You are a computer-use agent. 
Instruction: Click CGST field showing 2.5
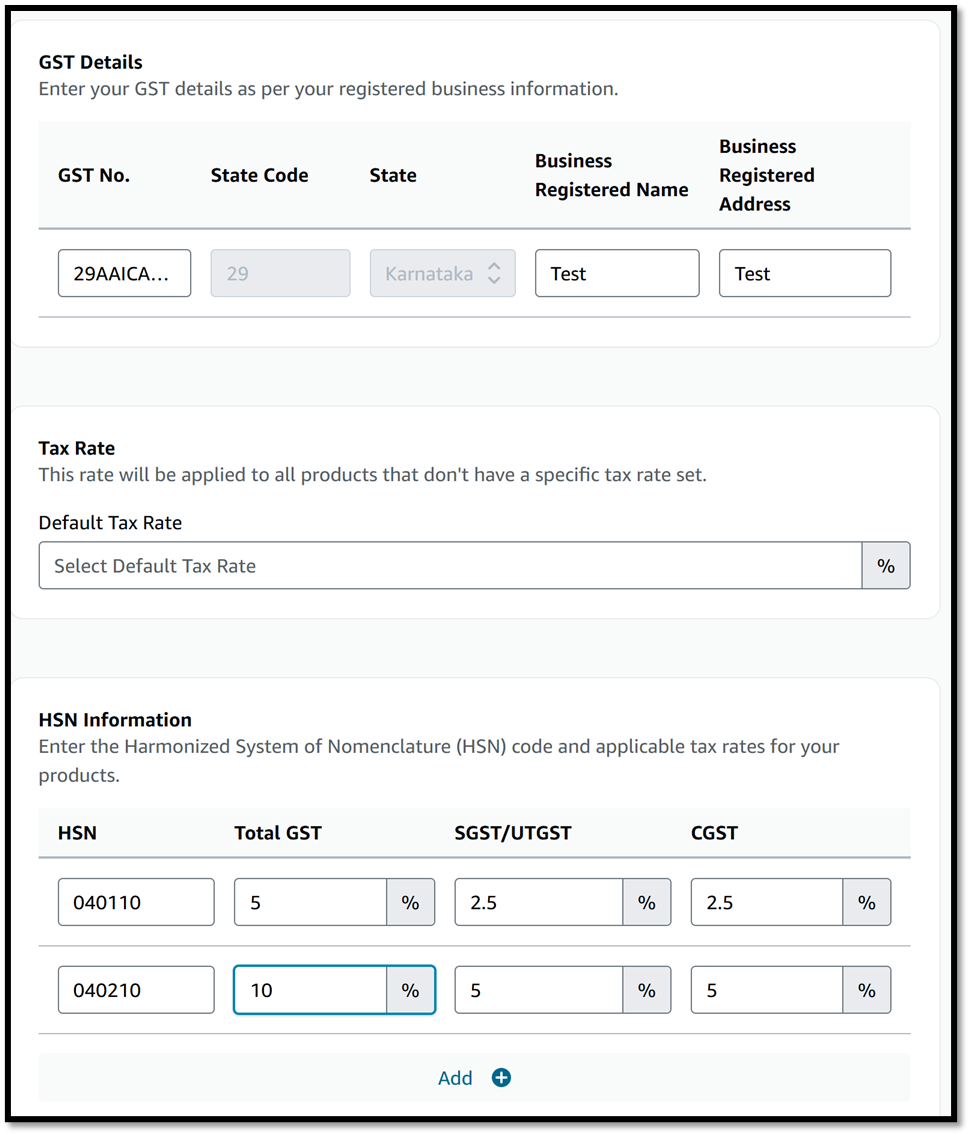766,902
